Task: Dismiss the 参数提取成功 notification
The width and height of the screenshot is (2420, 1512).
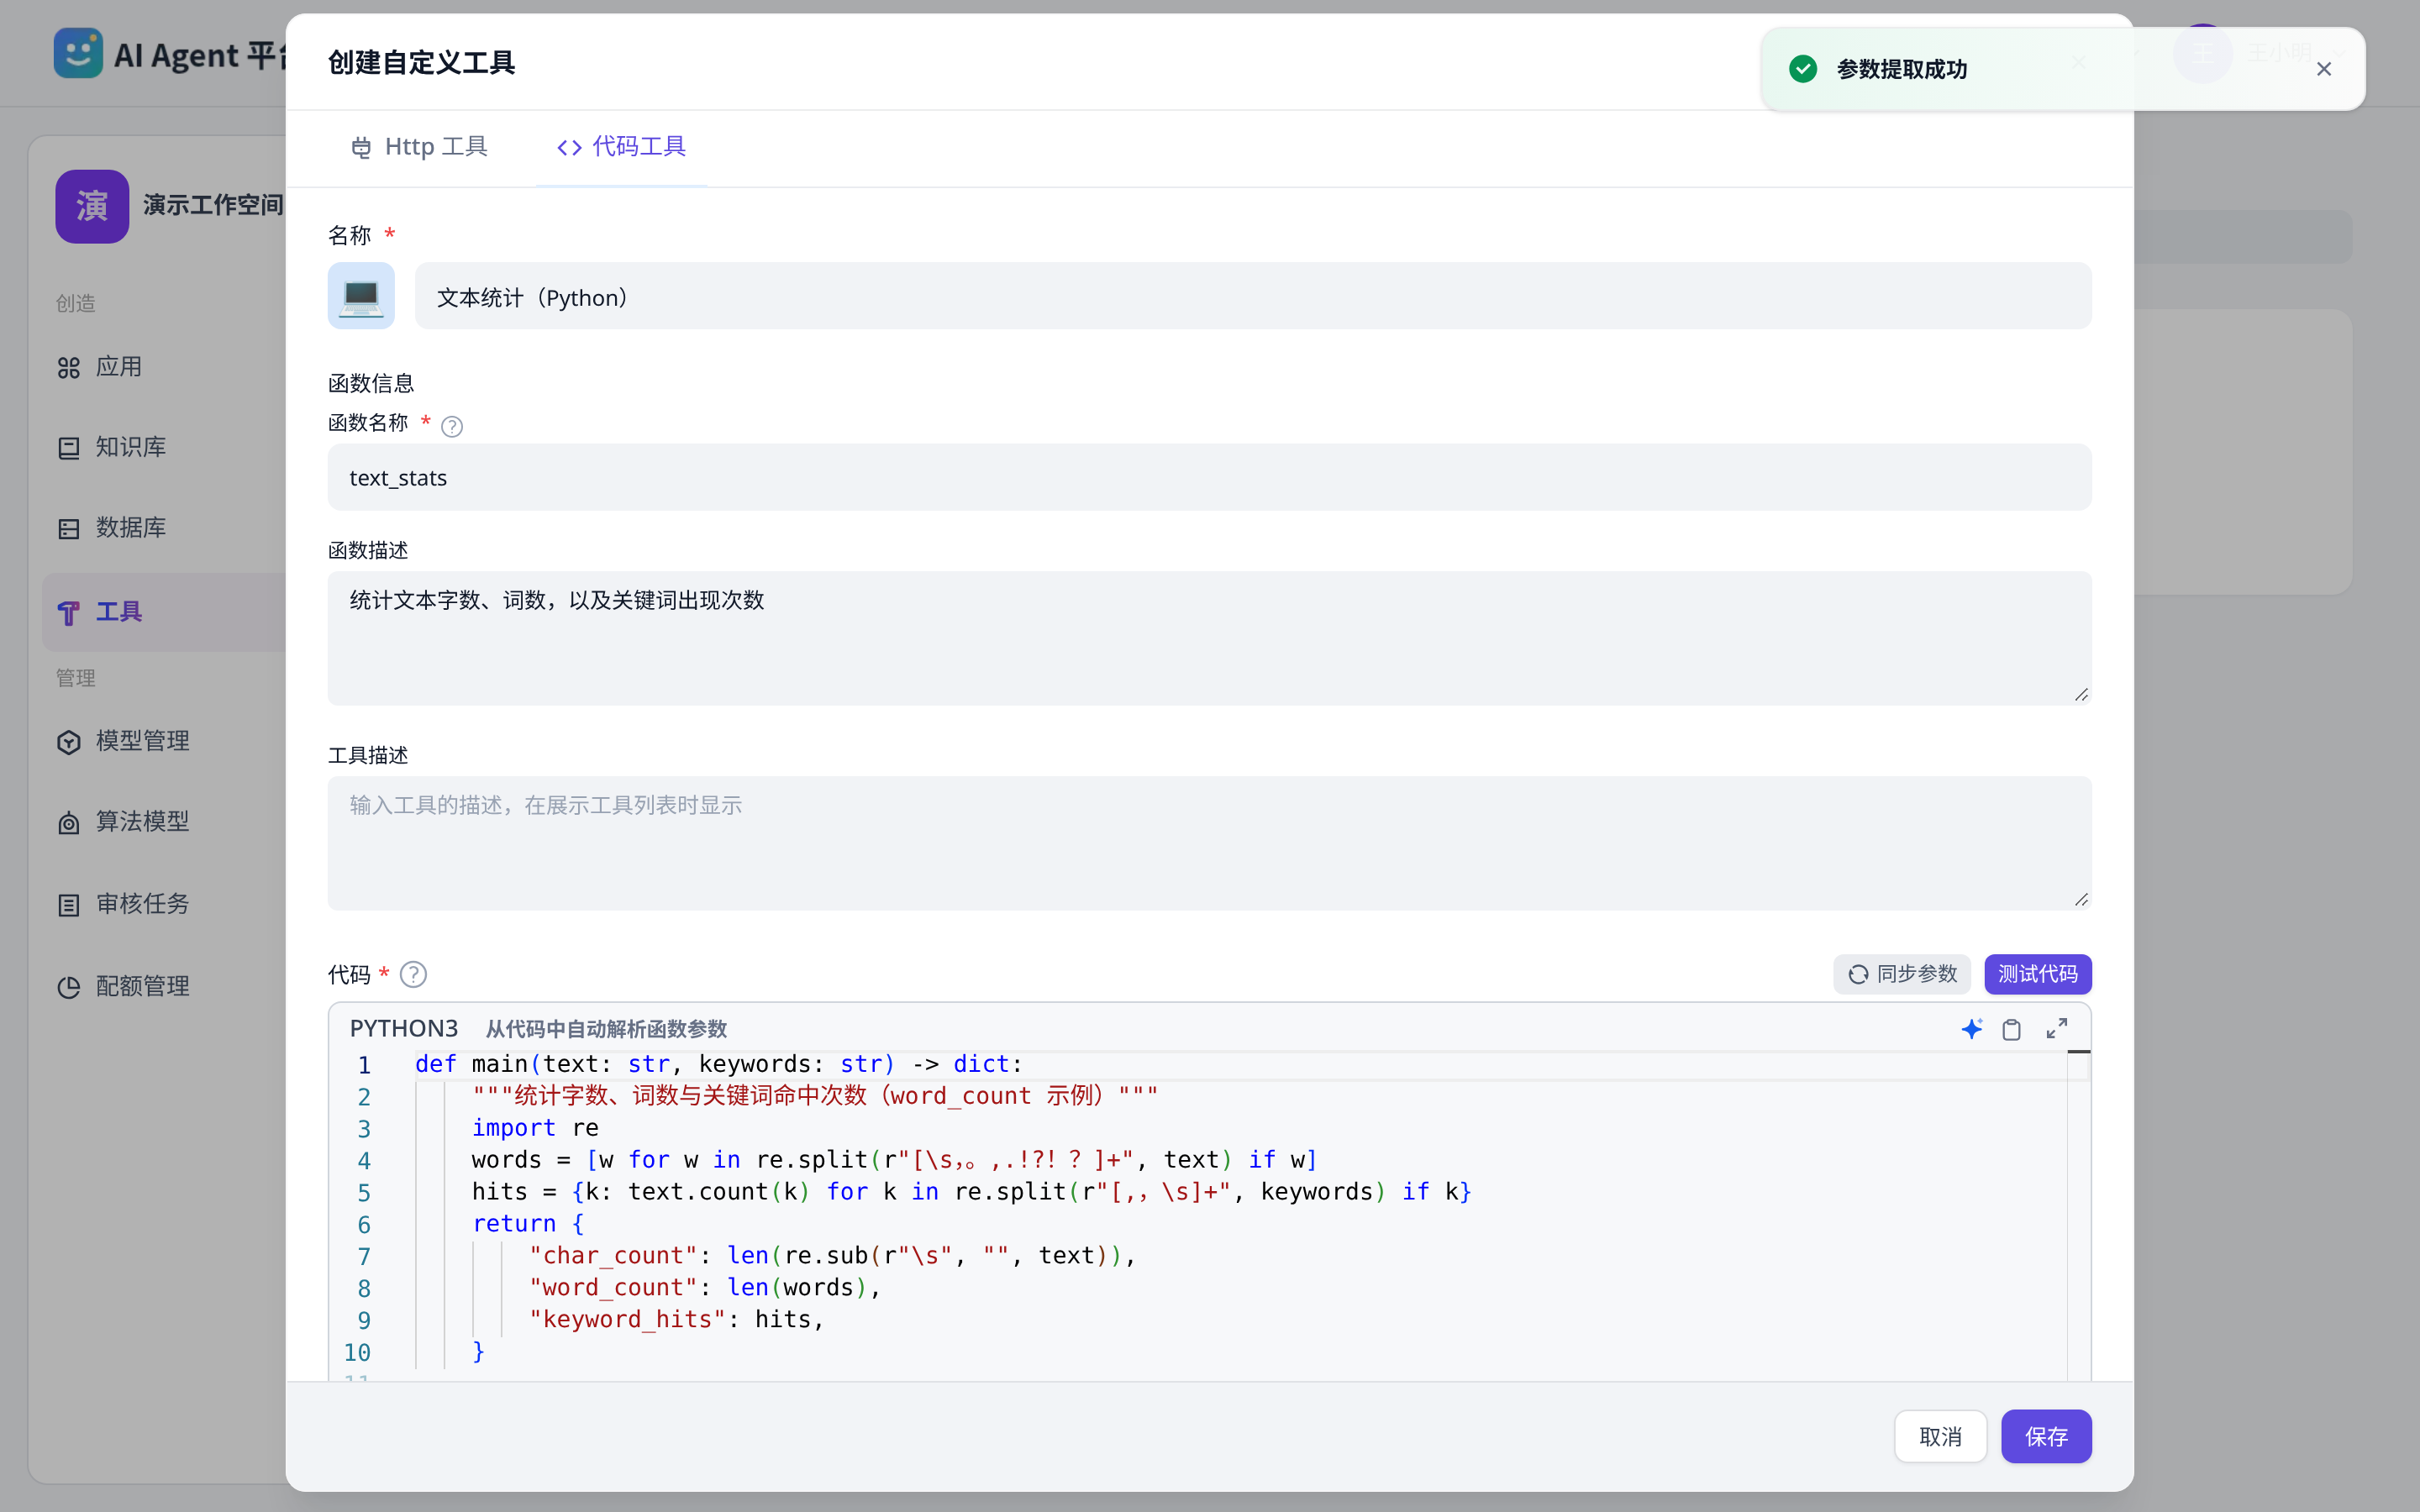Action: click(x=2323, y=69)
